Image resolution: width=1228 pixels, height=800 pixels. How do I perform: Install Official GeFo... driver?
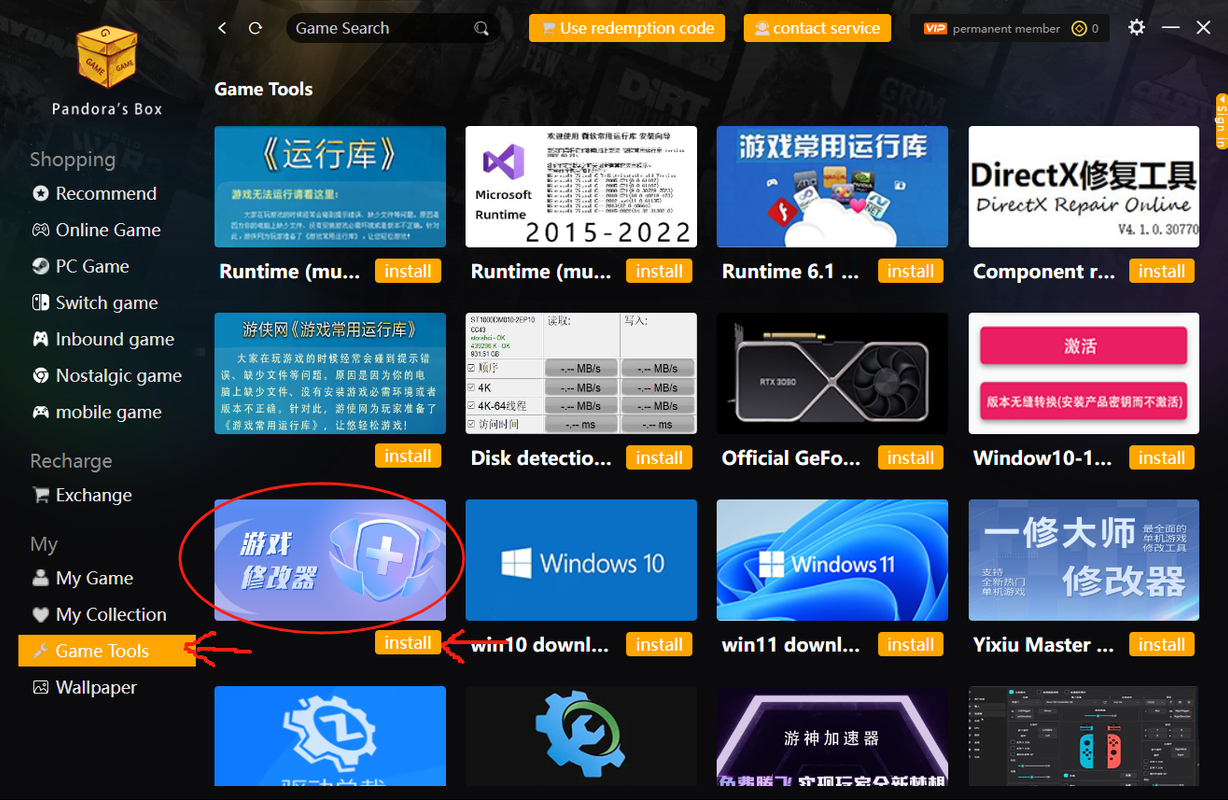[910, 458]
